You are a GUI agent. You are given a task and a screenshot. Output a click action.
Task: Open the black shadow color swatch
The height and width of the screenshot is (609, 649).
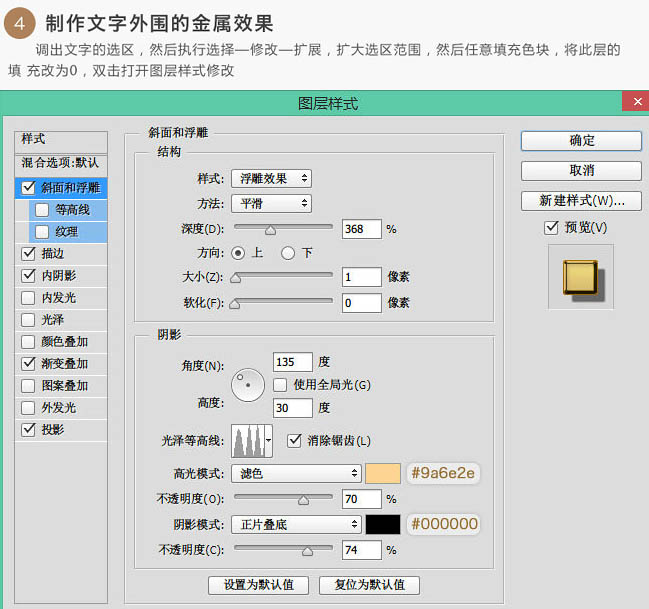[383, 525]
